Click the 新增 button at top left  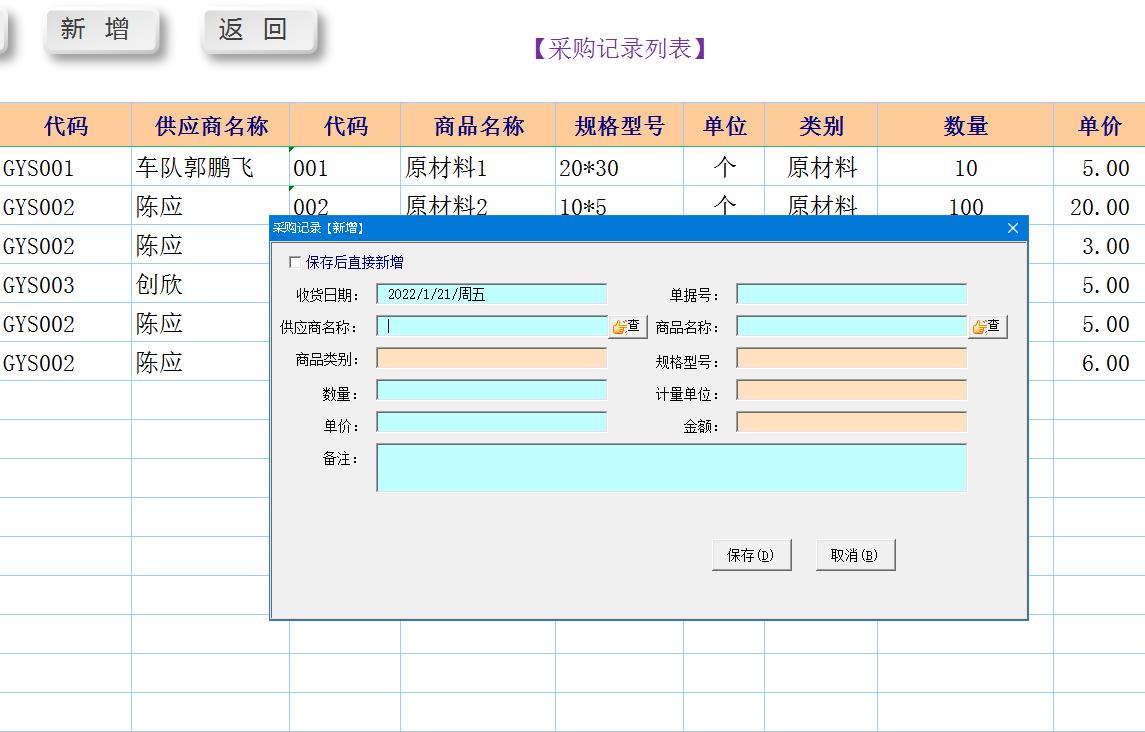[100, 28]
